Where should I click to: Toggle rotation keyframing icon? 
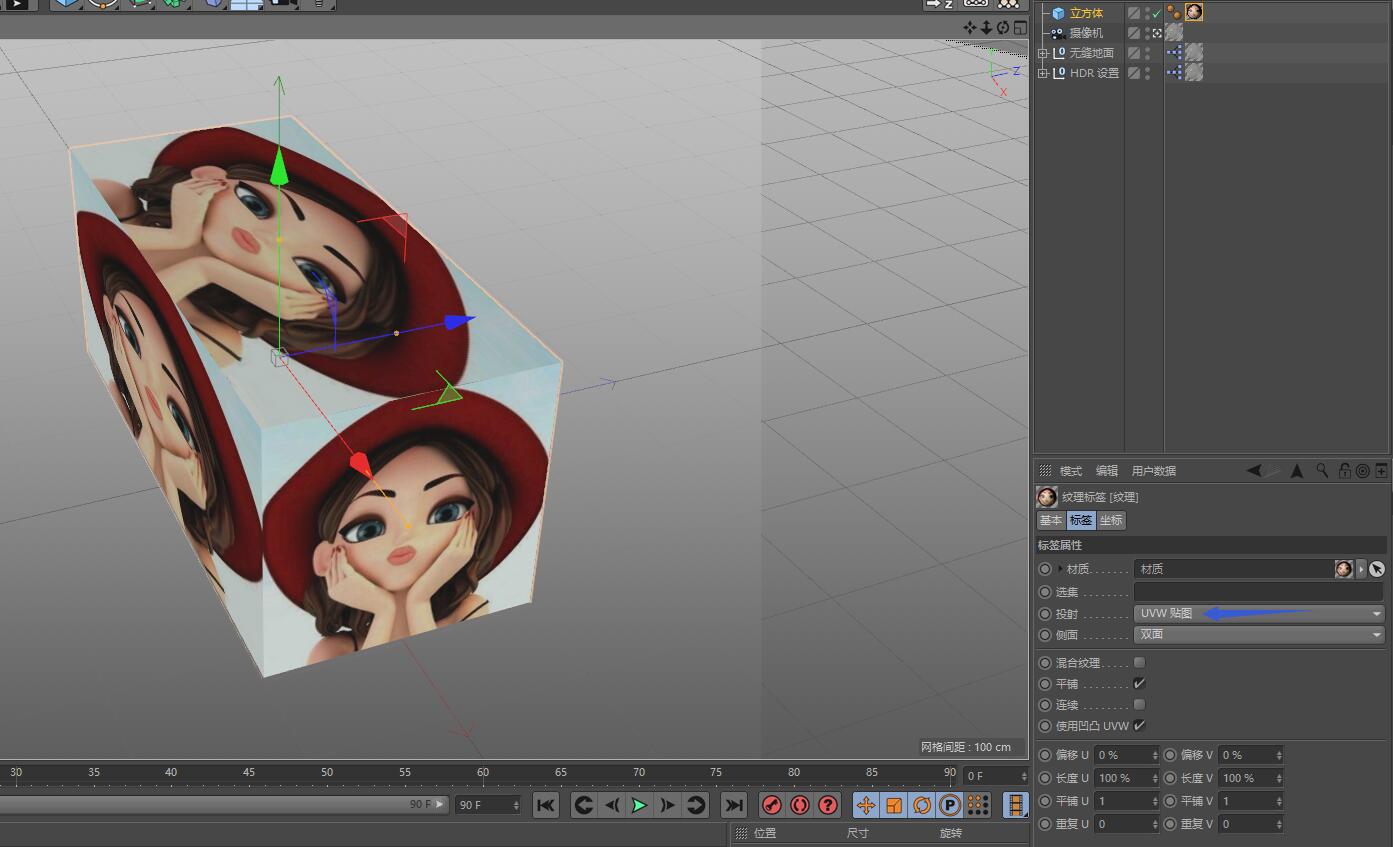click(922, 805)
